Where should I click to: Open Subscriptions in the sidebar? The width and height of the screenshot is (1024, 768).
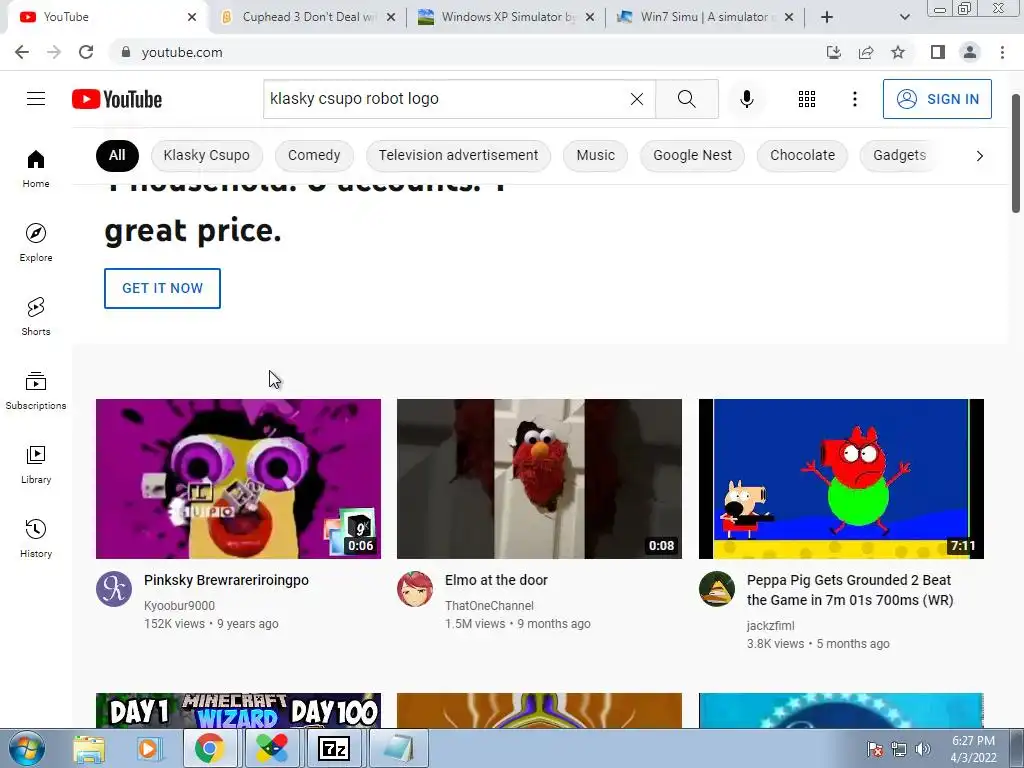(x=36, y=390)
